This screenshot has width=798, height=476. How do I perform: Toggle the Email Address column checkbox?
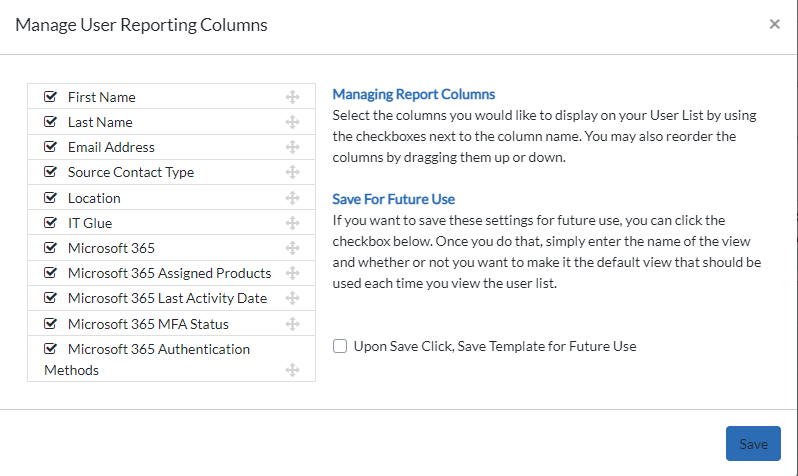(50, 147)
